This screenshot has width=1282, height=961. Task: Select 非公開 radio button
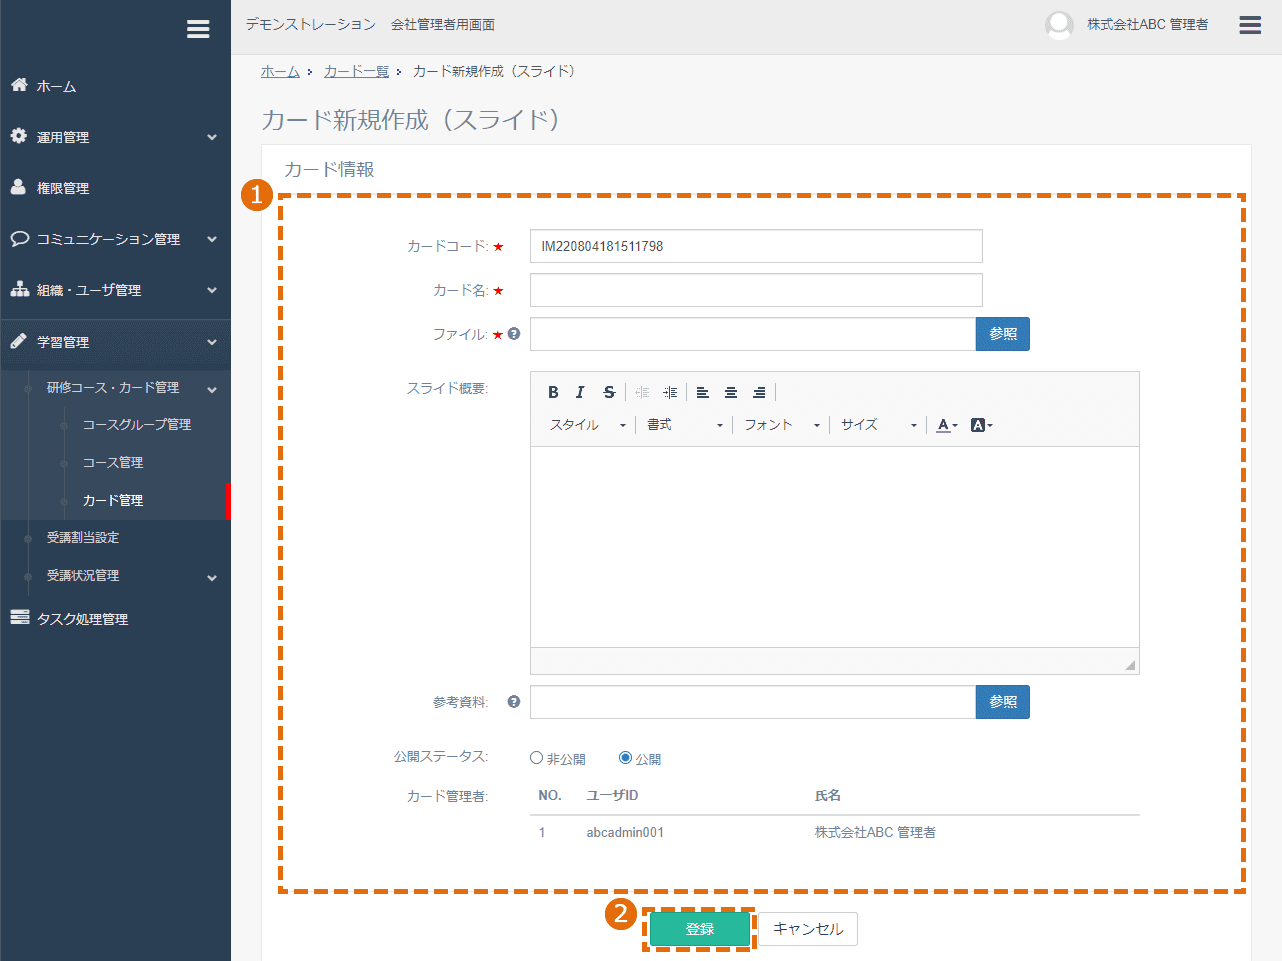(x=536, y=758)
